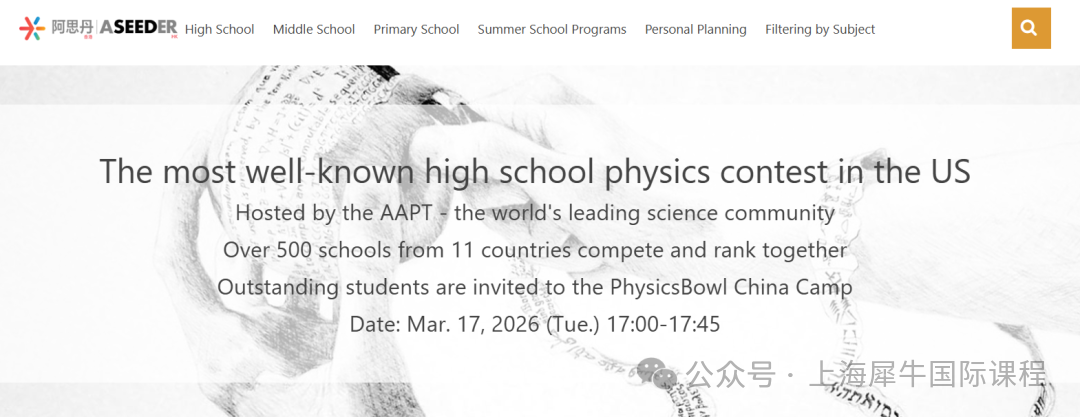Click the 'Outstanding students are invited' line
The image size is (1080, 417).
(535, 287)
